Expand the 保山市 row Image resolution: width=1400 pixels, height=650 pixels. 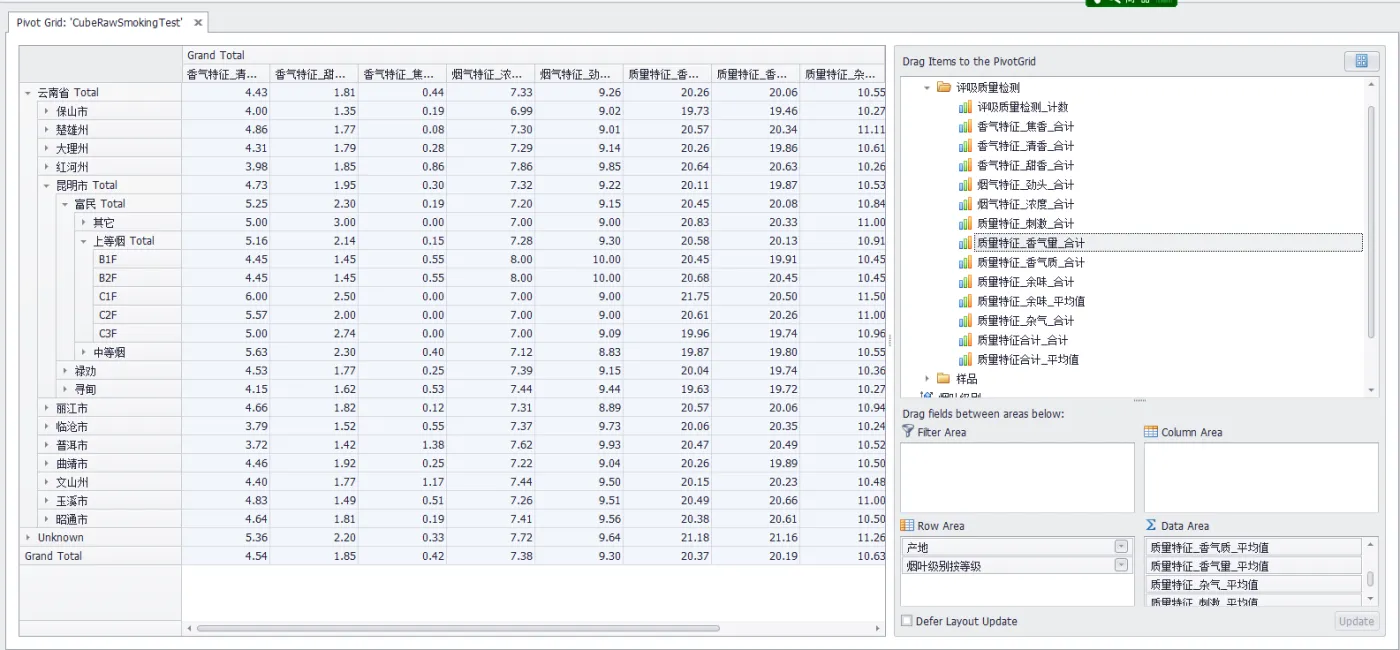(x=46, y=111)
